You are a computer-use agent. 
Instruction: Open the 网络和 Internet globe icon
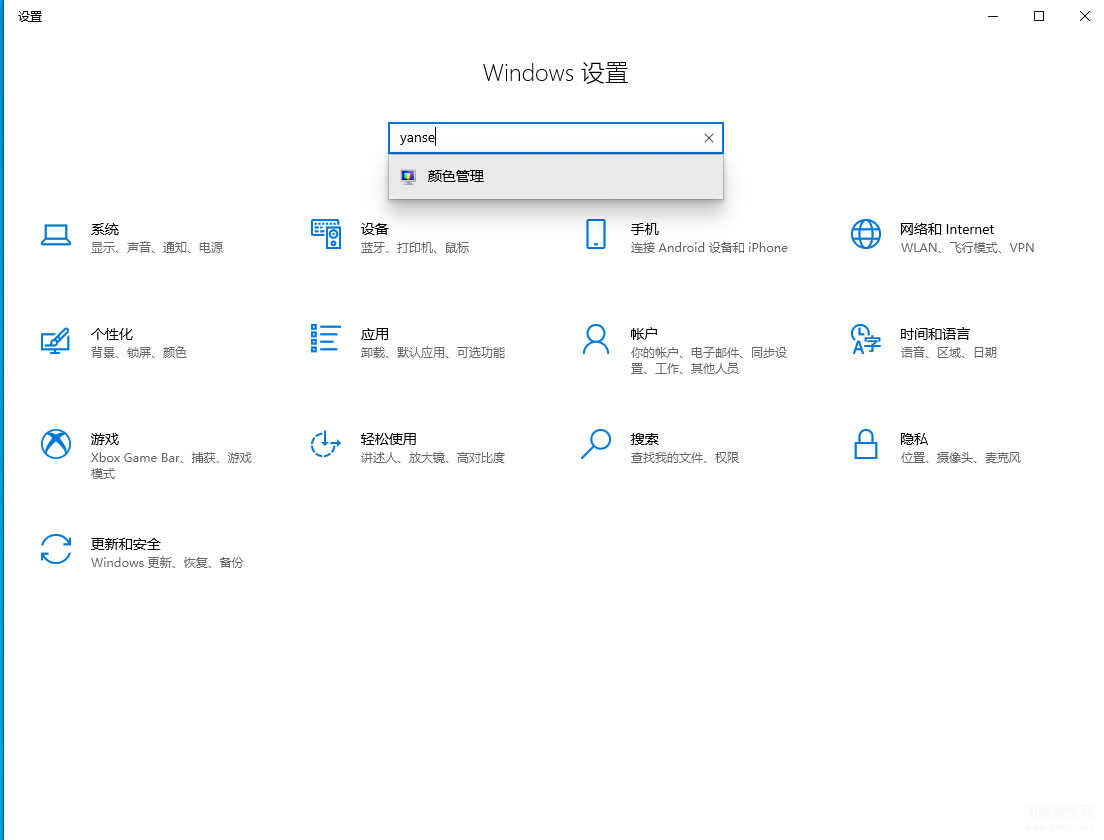click(x=865, y=234)
